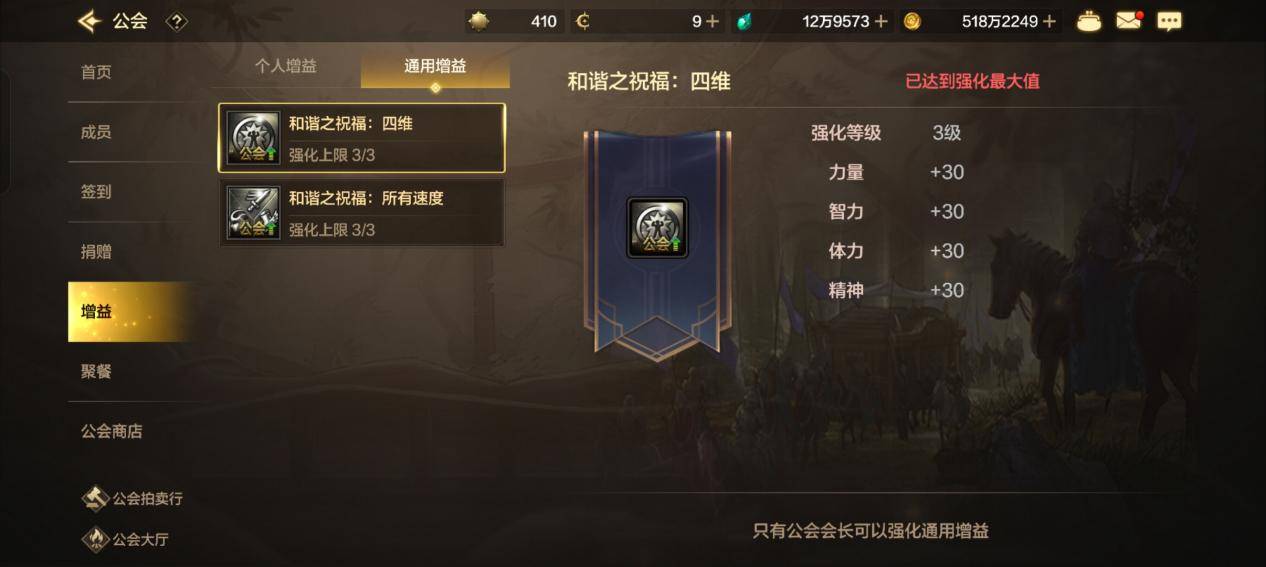Click the guild buff icon on the banner
Image resolution: width=1266 pixels, height=567 pixels.
657,228
